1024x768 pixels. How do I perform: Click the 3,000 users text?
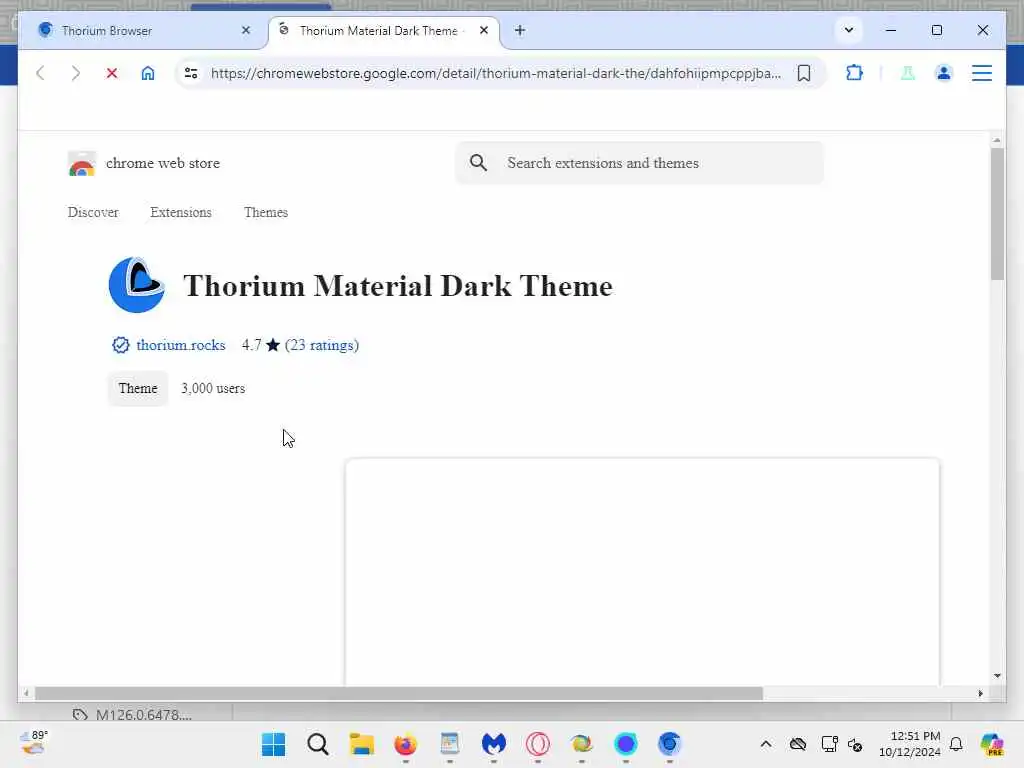click(x=213, y=389)
